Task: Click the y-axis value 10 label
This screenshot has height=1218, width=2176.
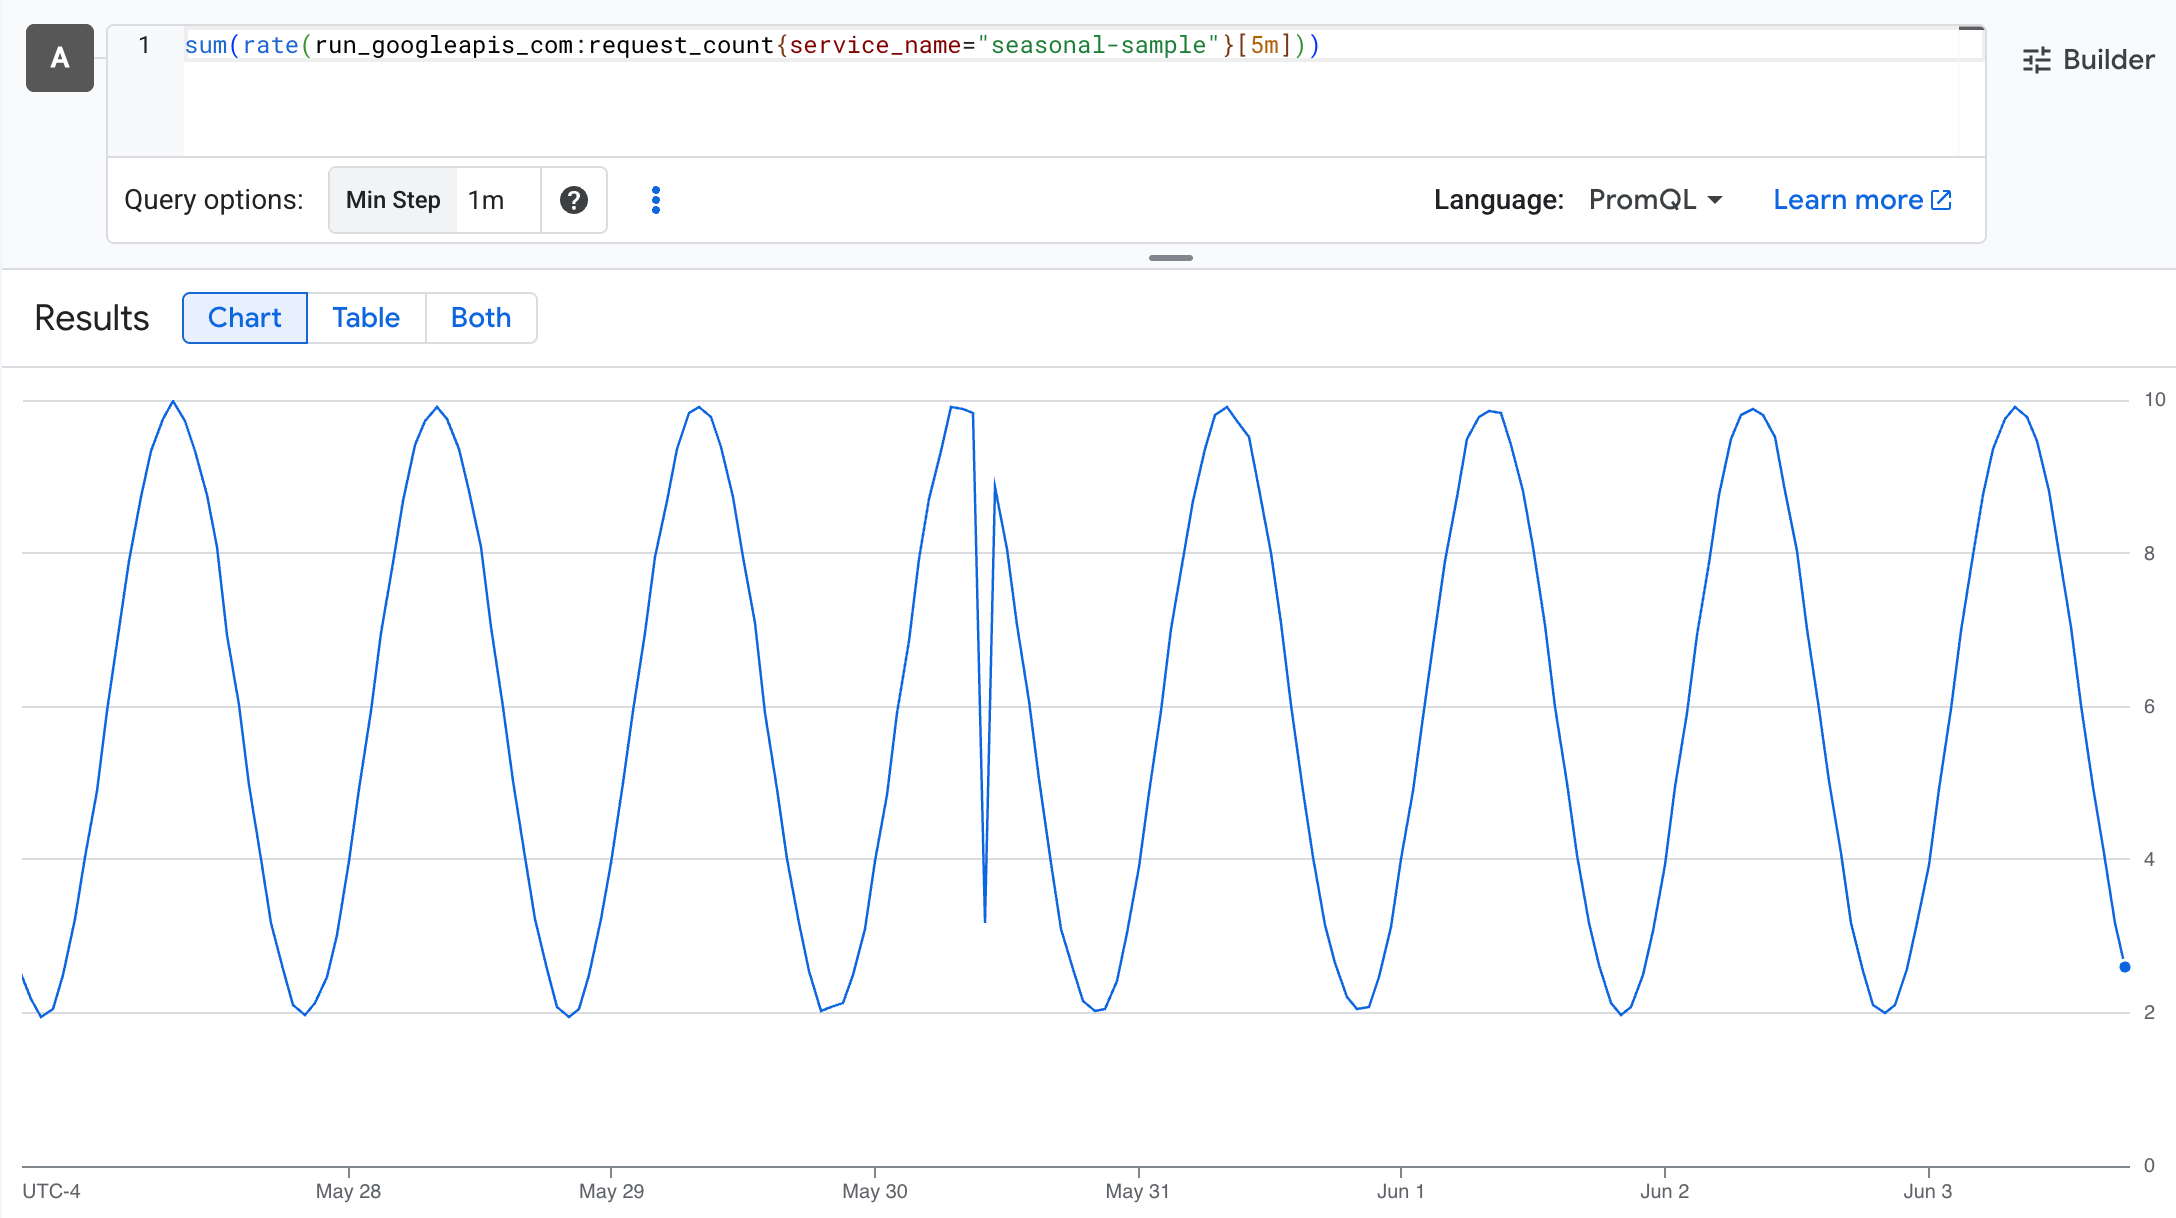Action: pyautogui.click(x=2154, y=400)
